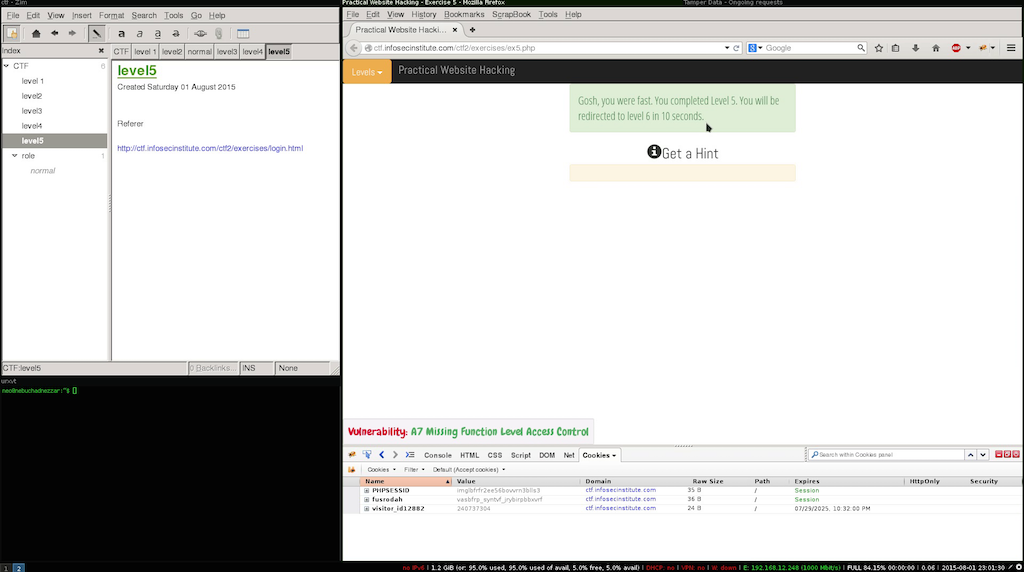Open the Levels dropdown
The width and height of the screenshot is (1024, 572).
(367, 72)
